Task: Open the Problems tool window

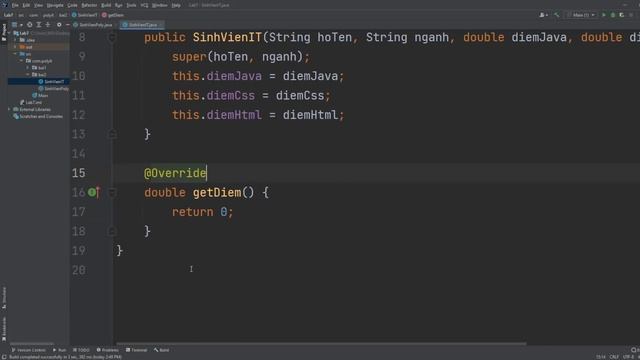Action: coord(107,350)
